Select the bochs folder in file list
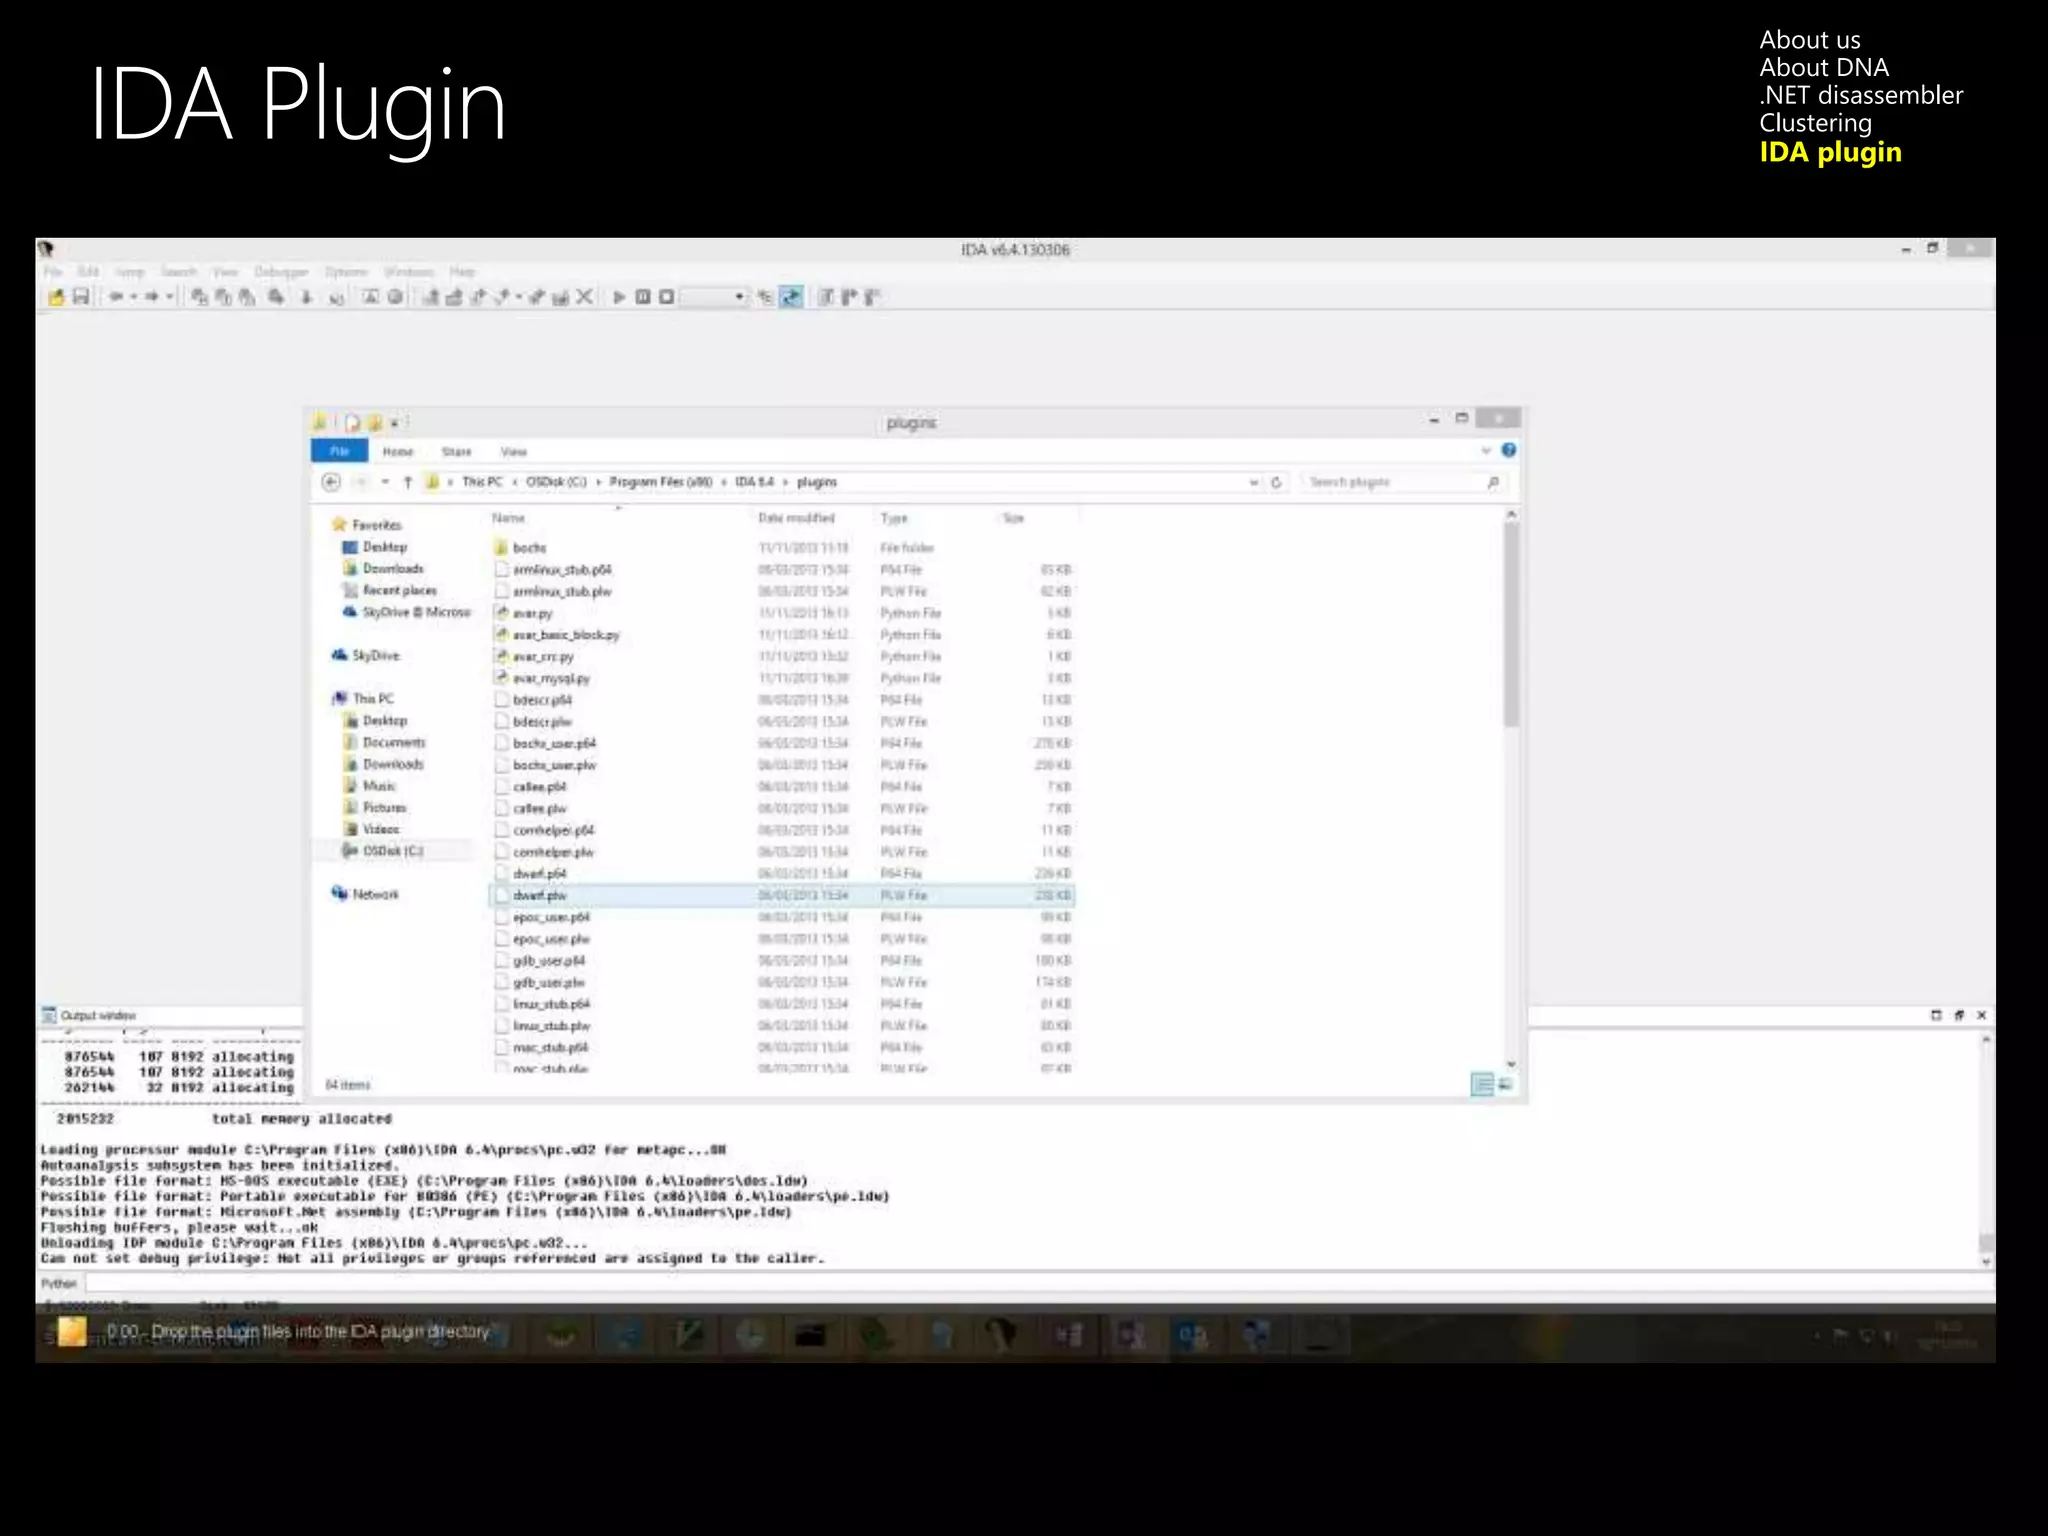 click(521, 548)
